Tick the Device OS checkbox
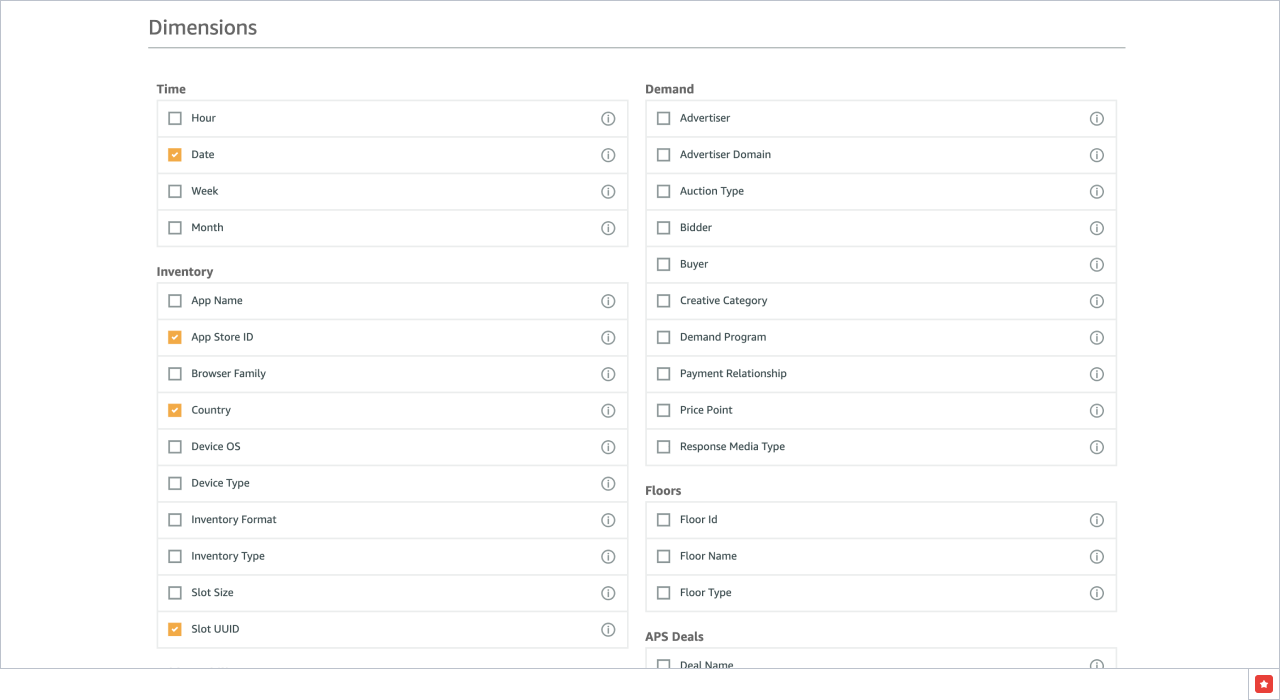 (x=175, y=447)
